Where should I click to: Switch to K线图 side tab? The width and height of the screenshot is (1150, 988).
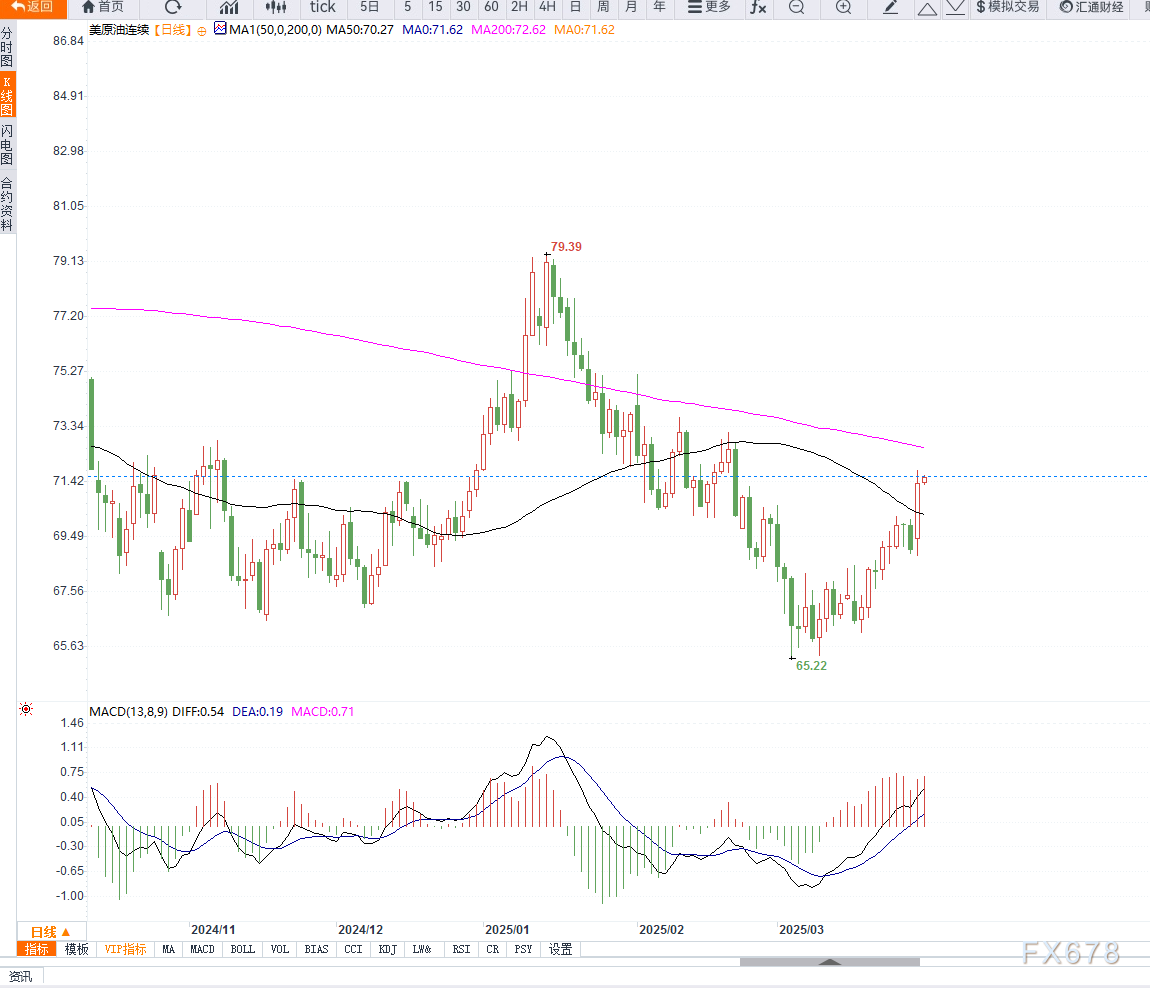coord(7,96)
